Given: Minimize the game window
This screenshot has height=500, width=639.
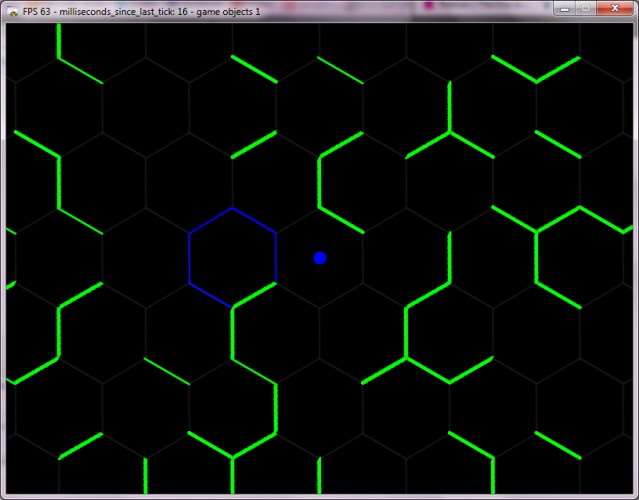Looking at the screenshot, I should [x=564, y=9].
